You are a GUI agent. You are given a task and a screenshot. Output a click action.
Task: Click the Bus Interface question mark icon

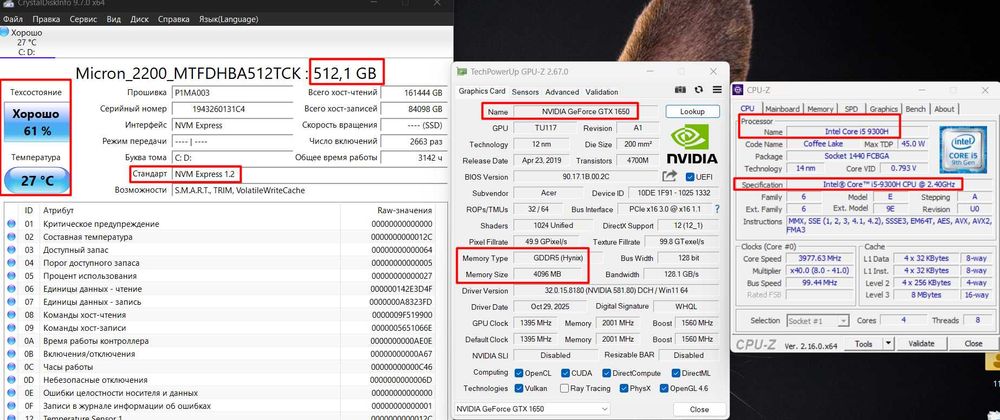click(717, 209)
